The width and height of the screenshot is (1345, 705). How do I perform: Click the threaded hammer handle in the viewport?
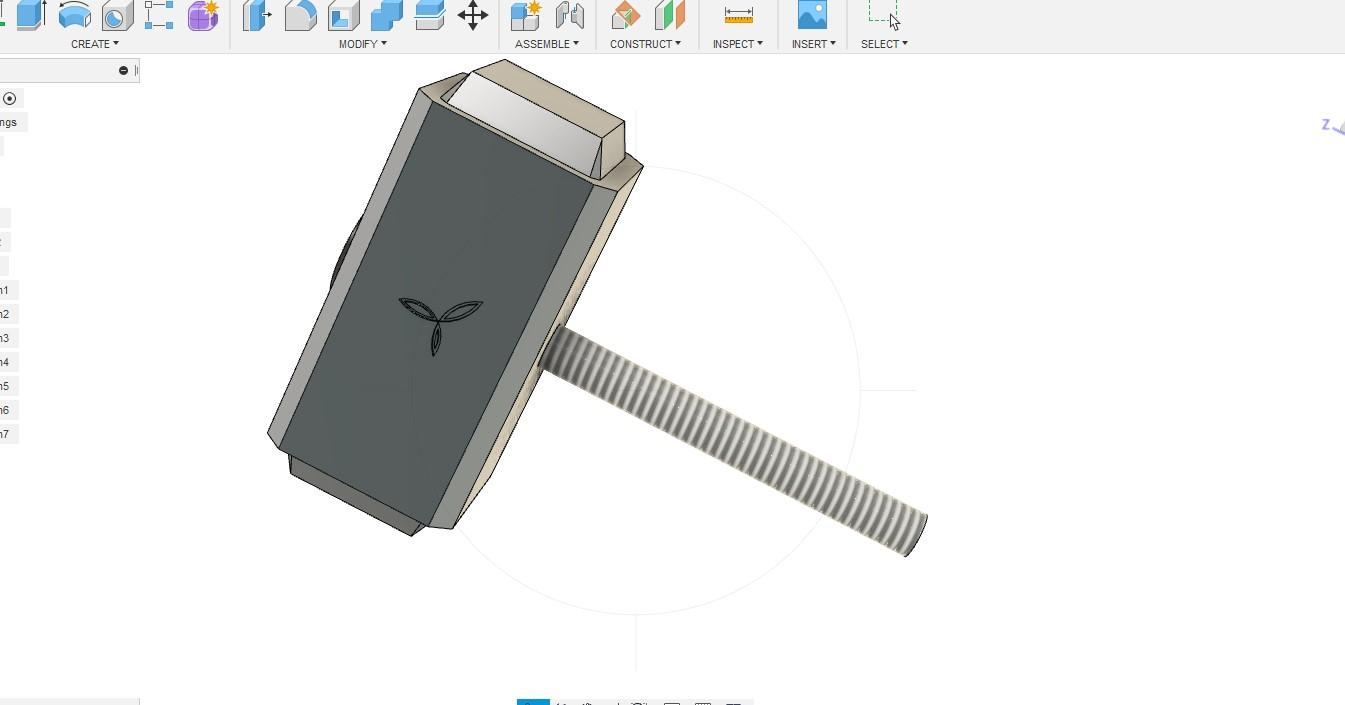point(735,440)
